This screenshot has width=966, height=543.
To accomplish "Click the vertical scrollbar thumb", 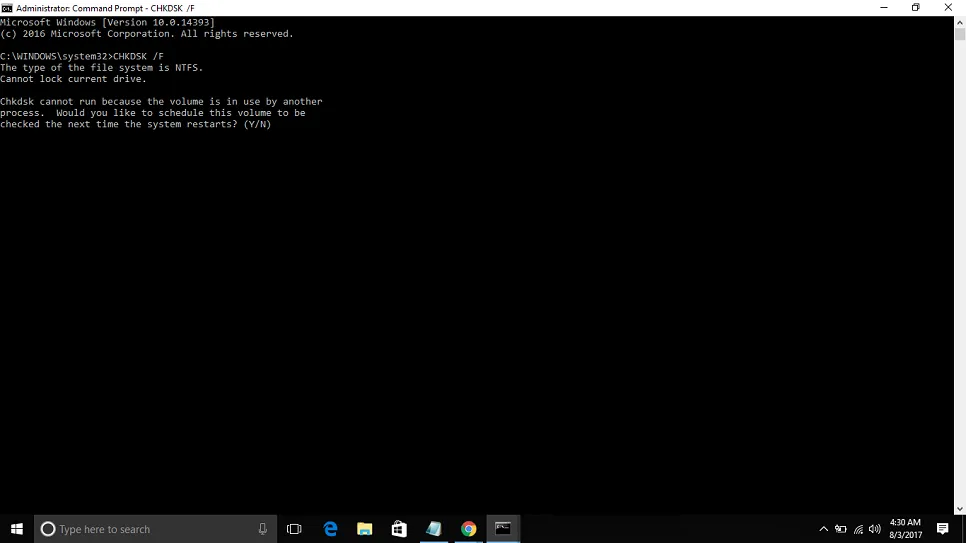I will point(960,35).
